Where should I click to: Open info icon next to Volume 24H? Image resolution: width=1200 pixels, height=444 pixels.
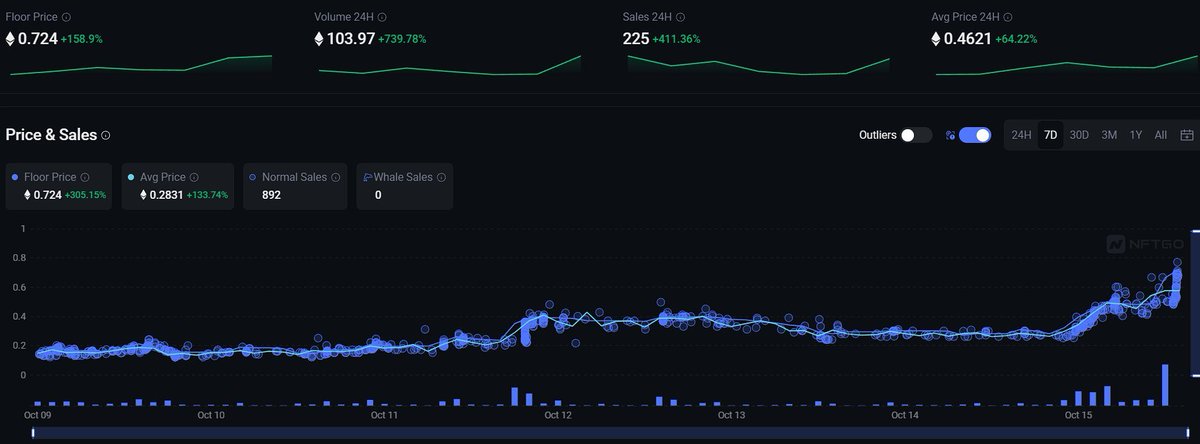point(383,17)
